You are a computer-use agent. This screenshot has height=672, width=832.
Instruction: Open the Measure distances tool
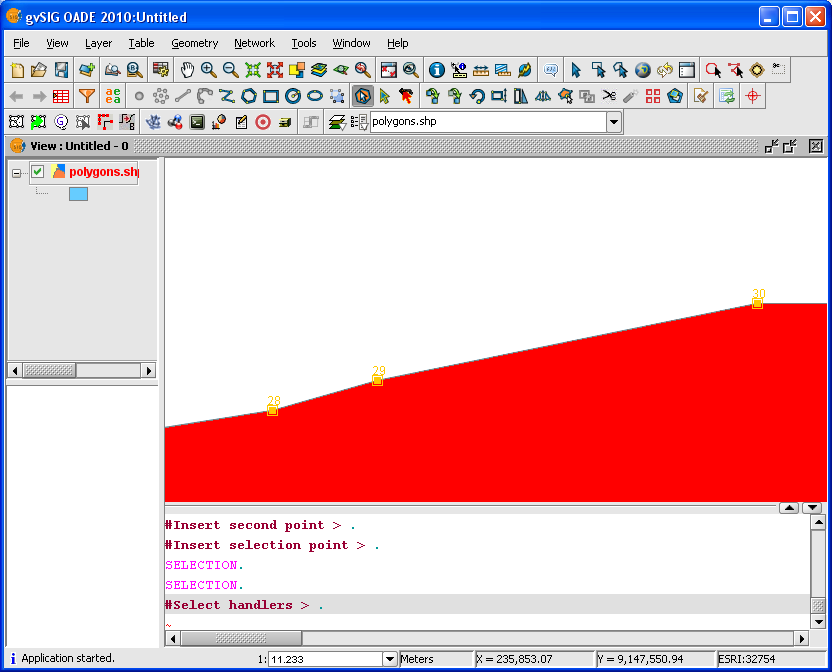pos(481,70)
